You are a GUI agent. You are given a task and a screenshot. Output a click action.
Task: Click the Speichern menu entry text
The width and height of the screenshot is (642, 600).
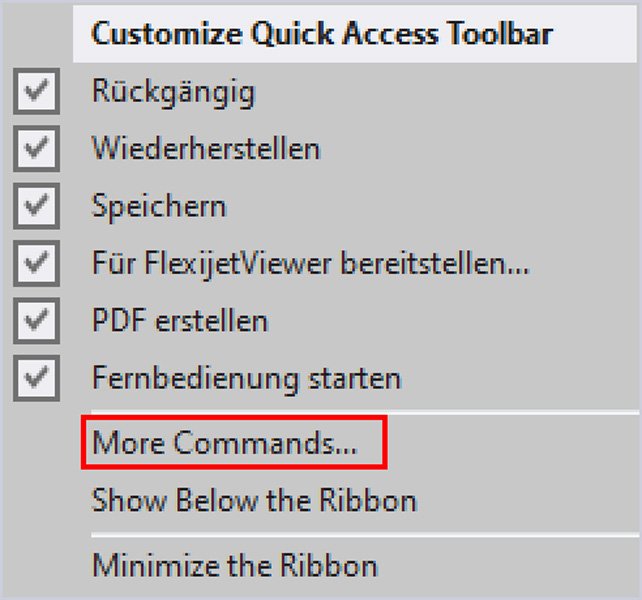point(159,207)
